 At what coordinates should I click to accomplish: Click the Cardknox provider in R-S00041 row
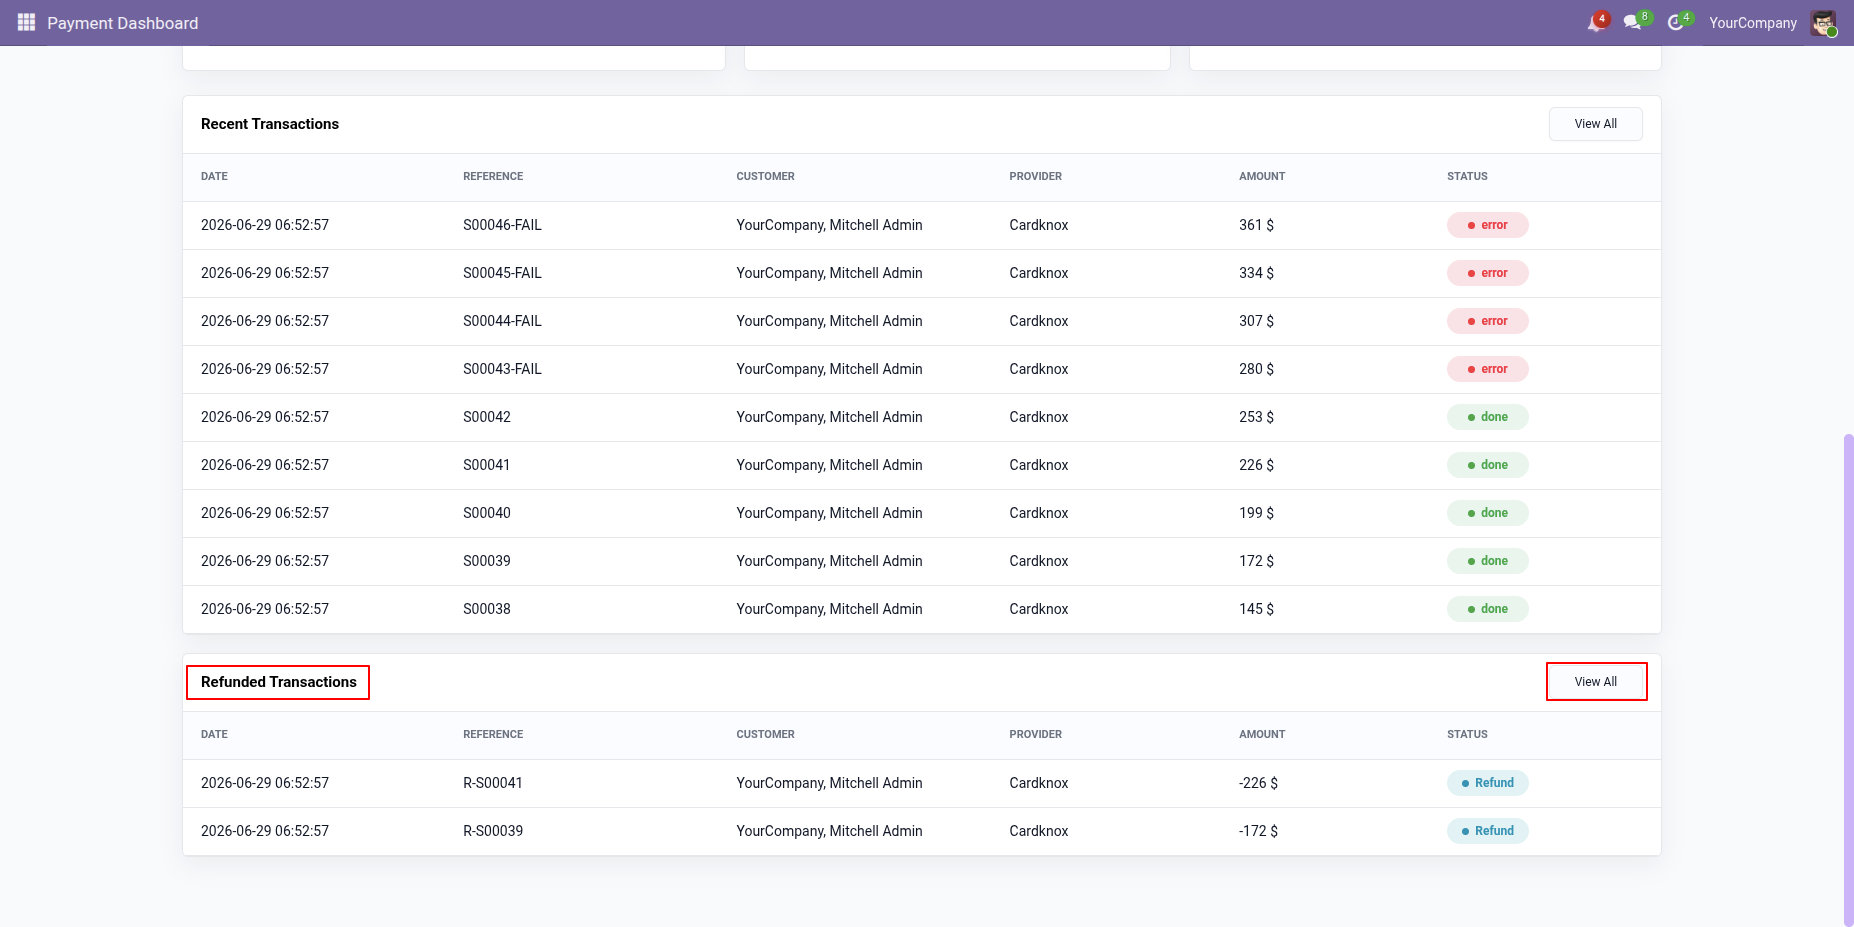coord(1039,783)
